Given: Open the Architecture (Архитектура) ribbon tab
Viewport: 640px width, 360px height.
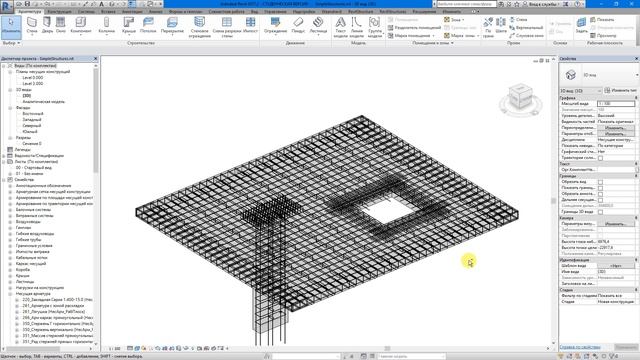Looking at the screenshot, I should 29,12.
